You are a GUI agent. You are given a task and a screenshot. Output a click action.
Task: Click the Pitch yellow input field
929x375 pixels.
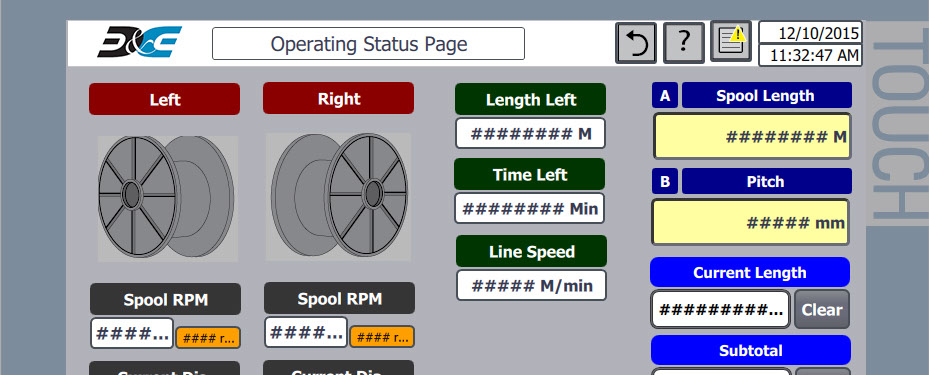tap(751, 222)
